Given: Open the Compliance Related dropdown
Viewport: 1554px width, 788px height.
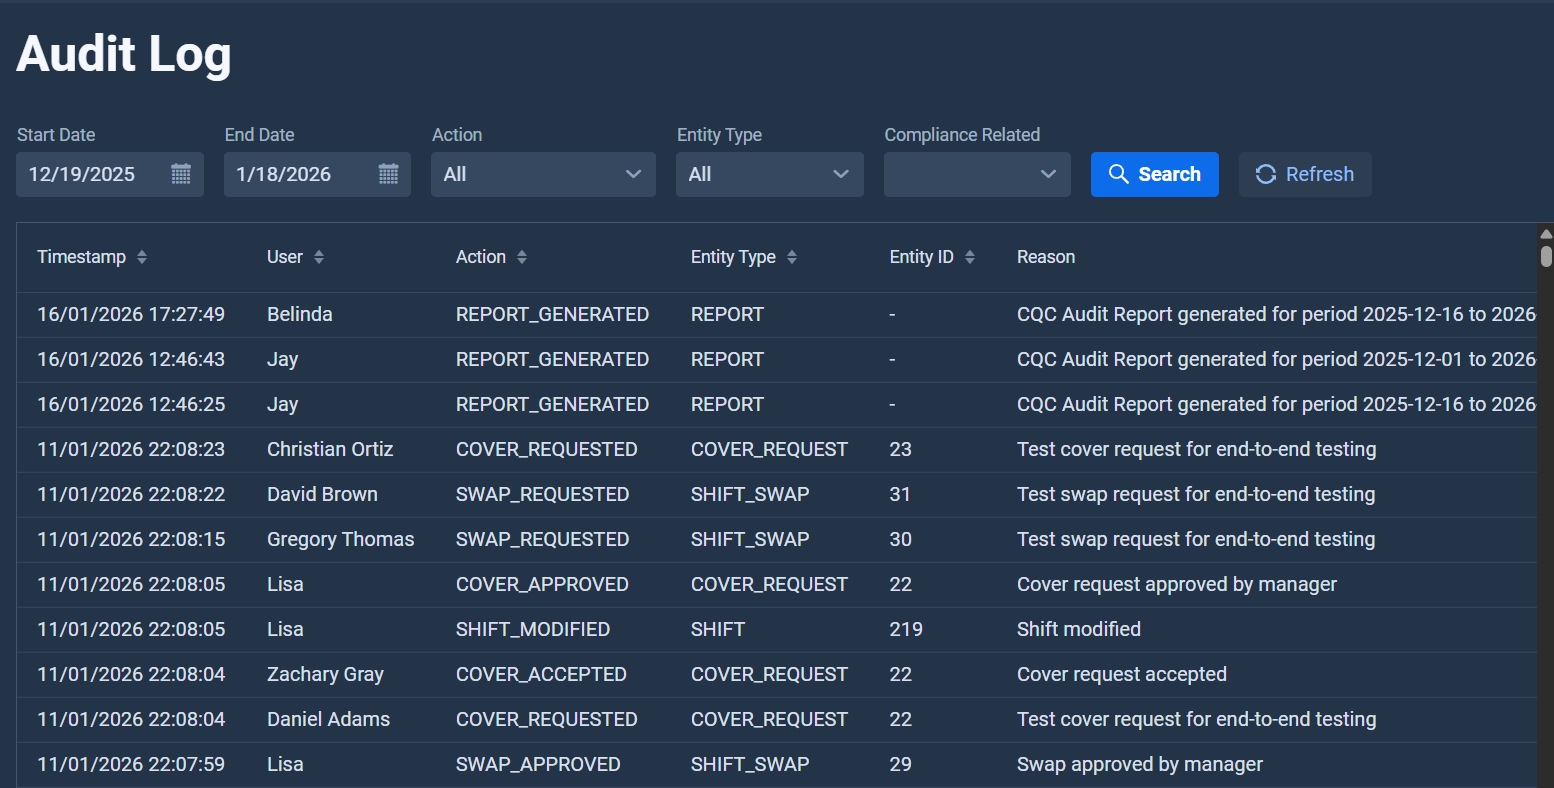Looking at the screenshot, I should tap(976, 174).
